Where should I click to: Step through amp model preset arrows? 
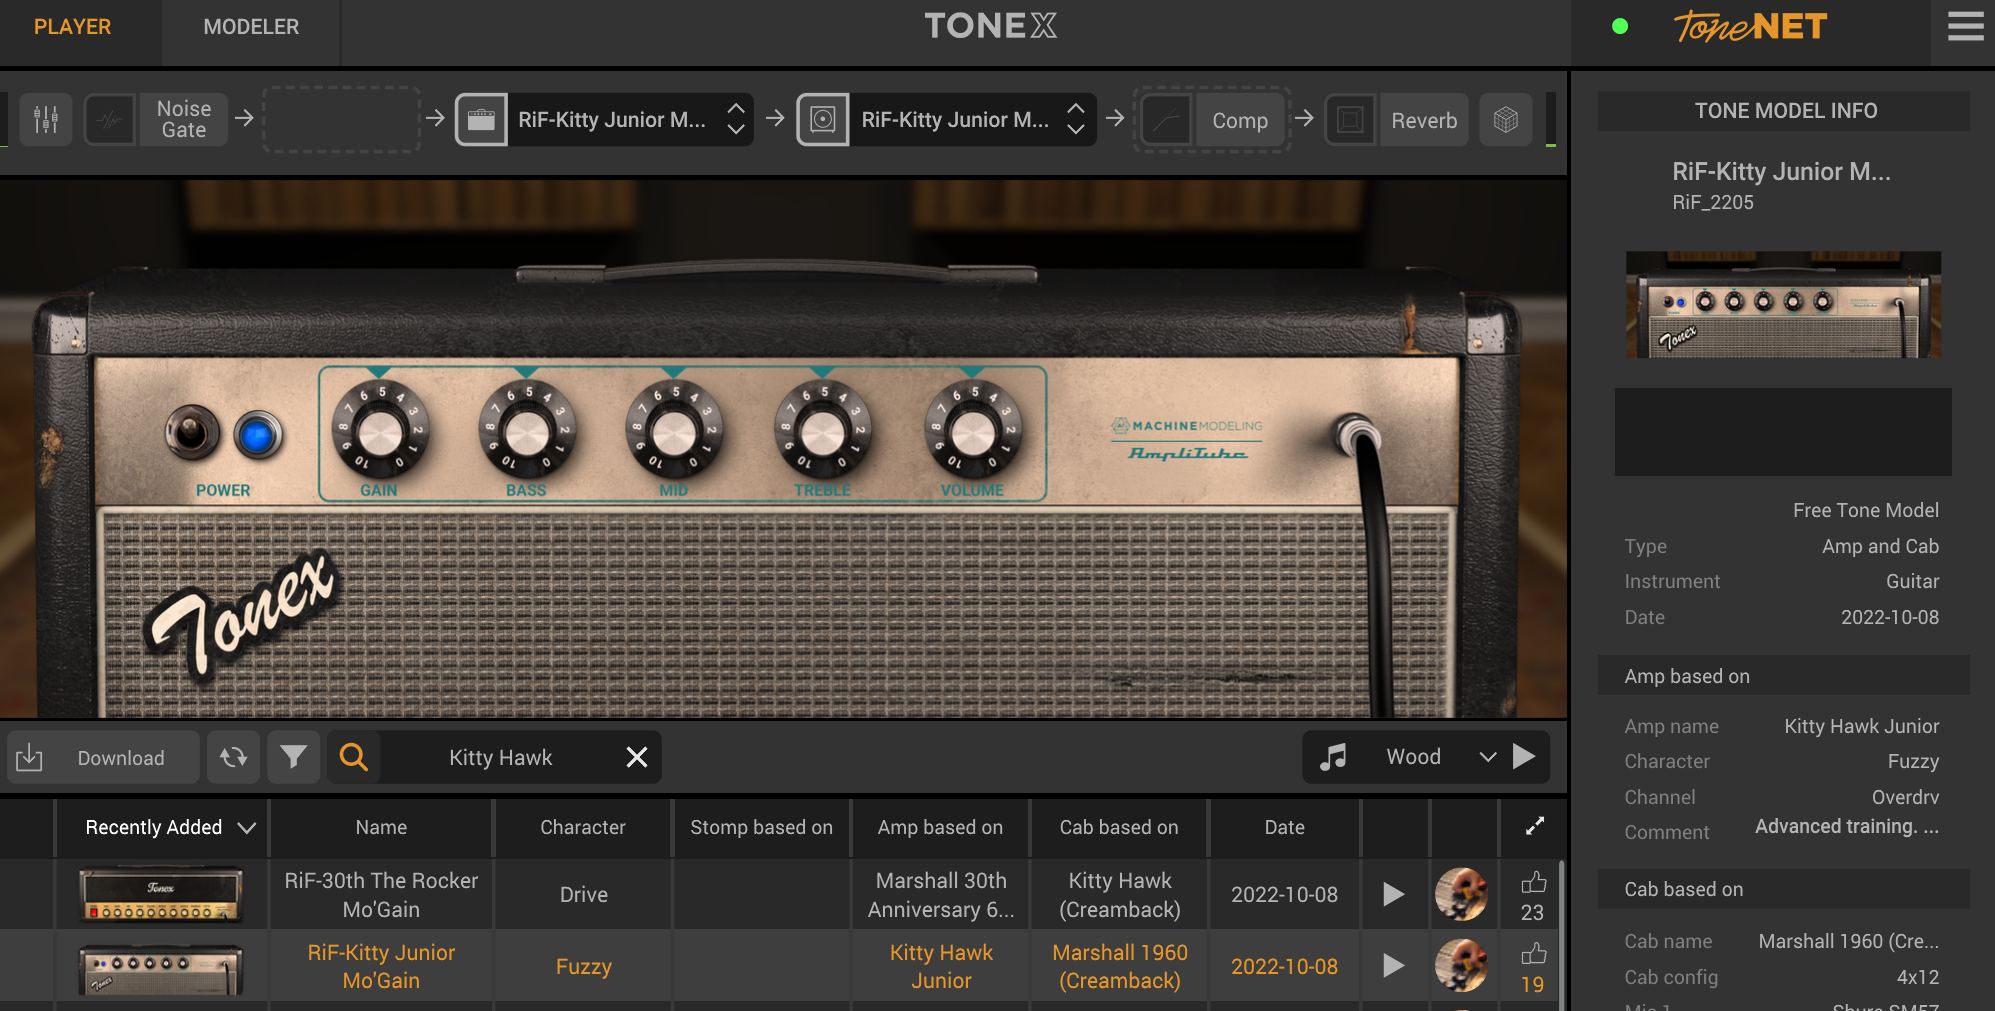point(735,119)
